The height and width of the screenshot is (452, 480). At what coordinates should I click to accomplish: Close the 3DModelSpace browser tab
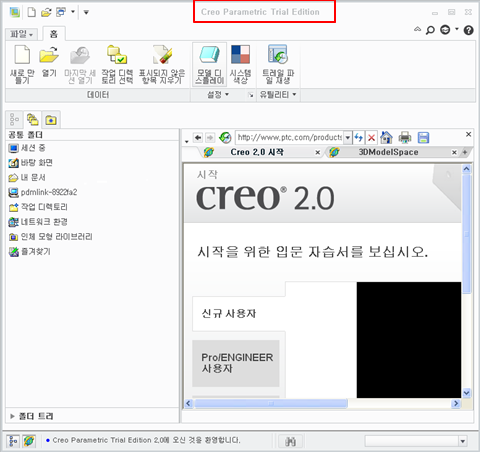(x=454, y=152)
